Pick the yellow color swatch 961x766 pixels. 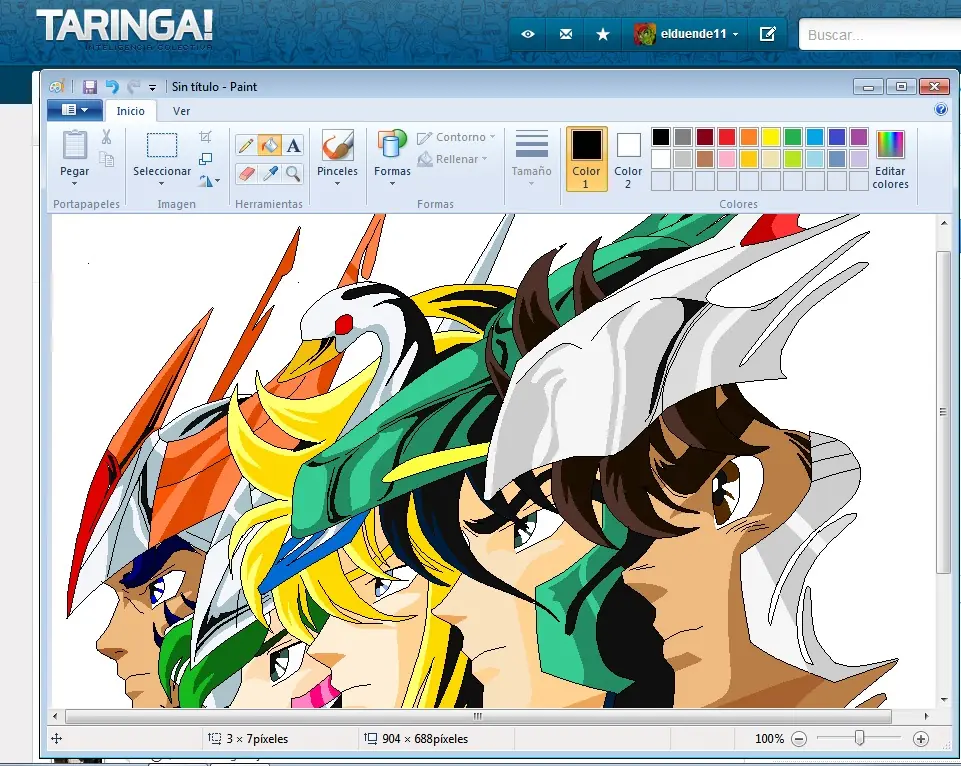coord(771,137)
